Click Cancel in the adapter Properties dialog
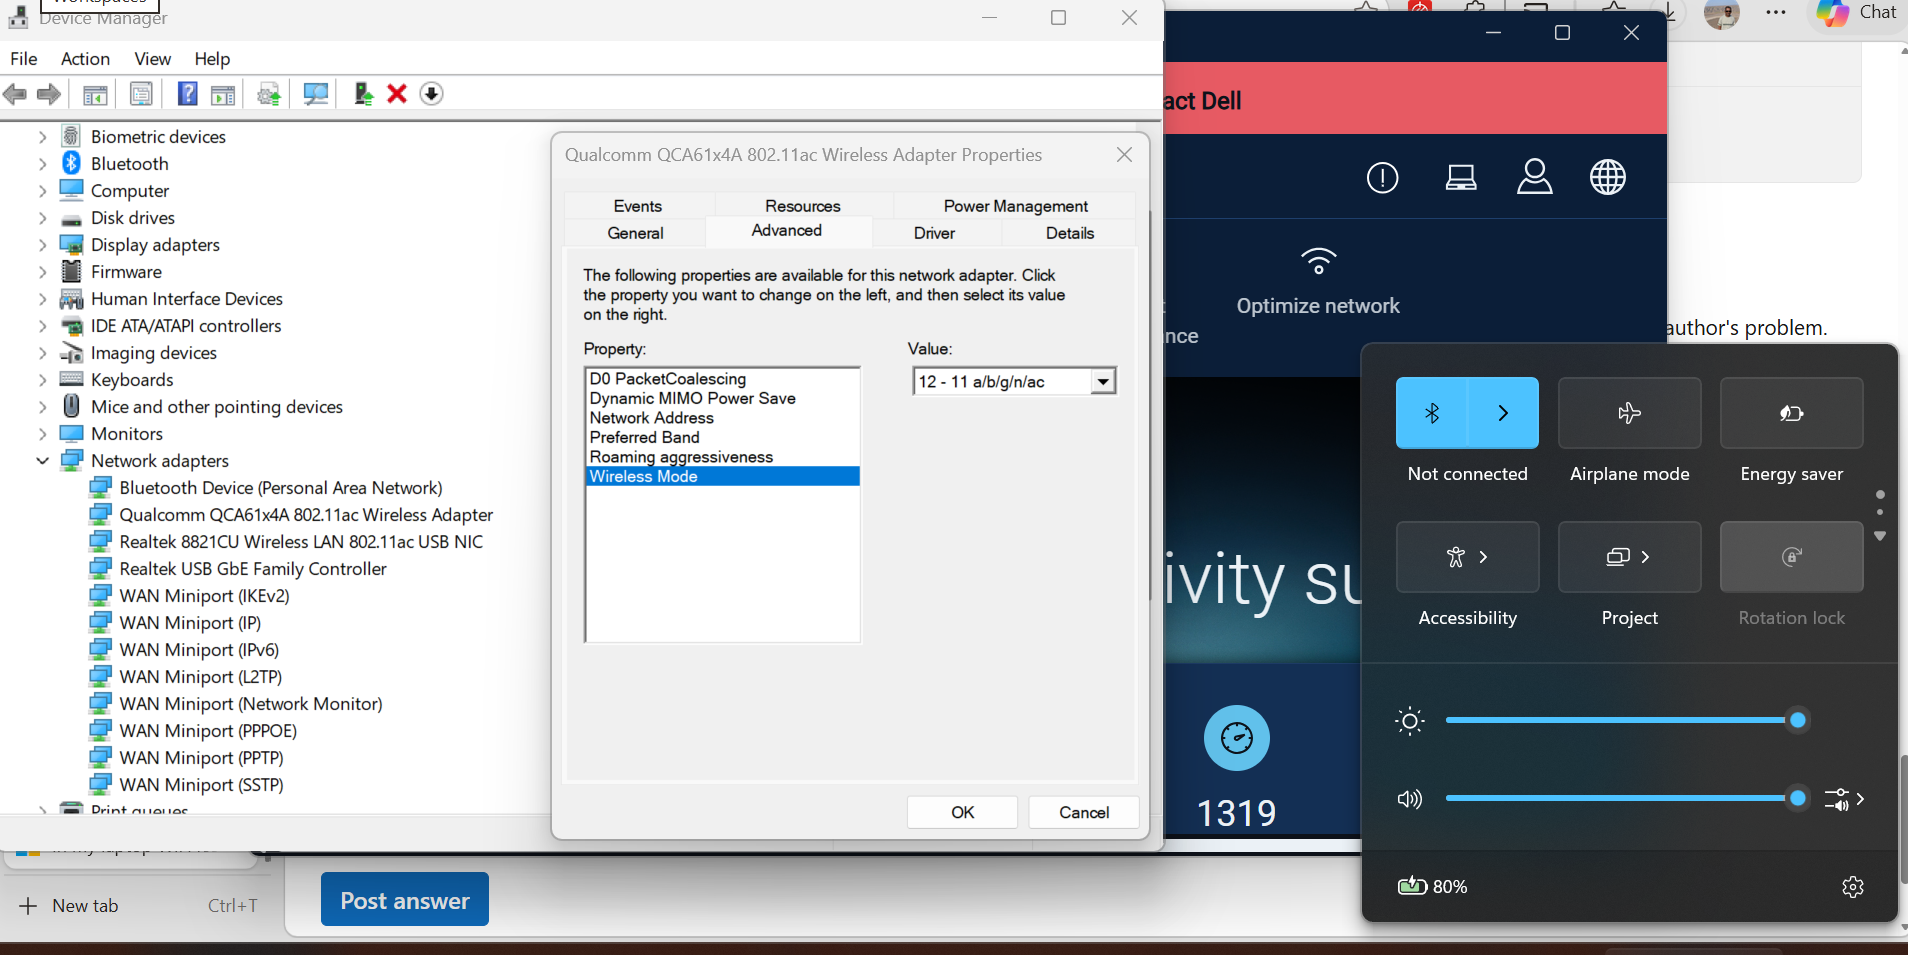This screenshot has height=955, width=1908. [1084, 812]
